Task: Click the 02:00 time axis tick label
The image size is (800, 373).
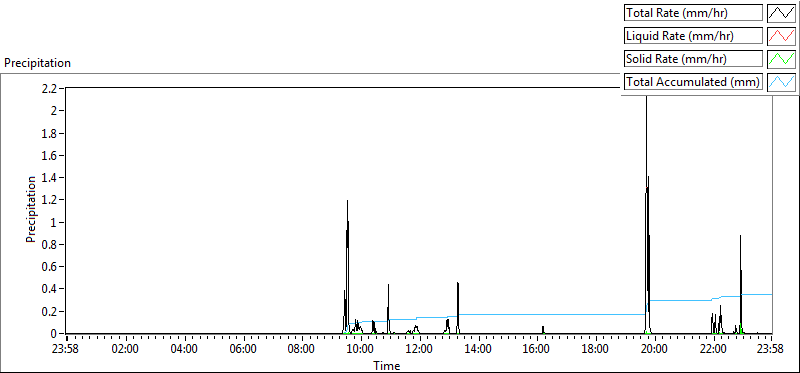Action: click(125, 350)
